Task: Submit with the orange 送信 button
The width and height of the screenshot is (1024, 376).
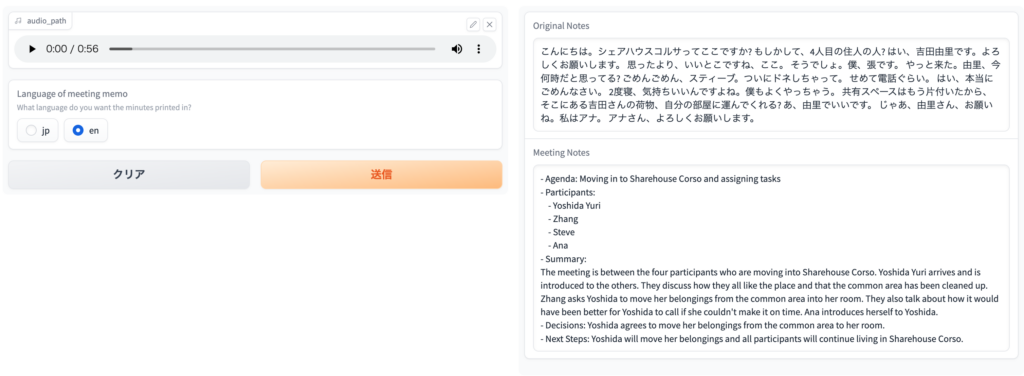Action: 381,174
